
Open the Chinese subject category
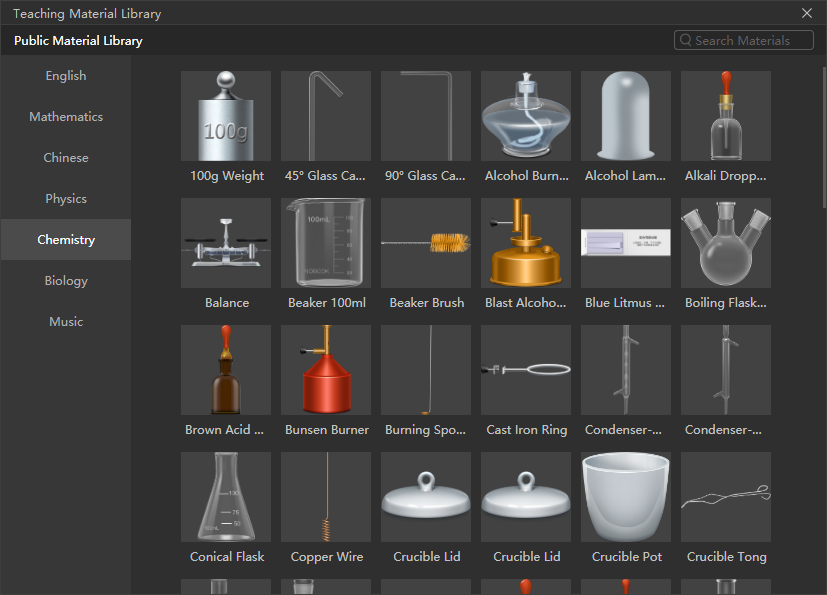(66, 158)
